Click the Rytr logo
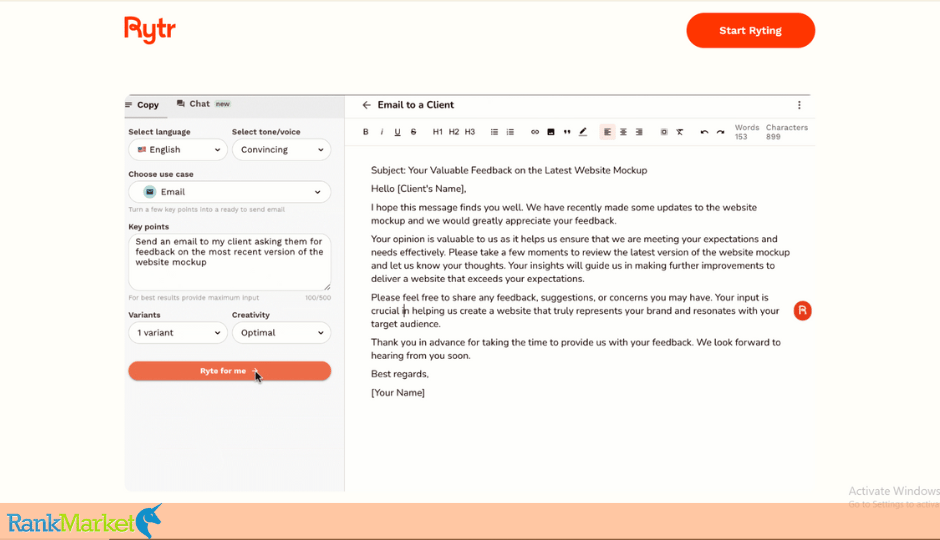The width and height of the screenshot is (940, 540). click(x=150, y=29)
